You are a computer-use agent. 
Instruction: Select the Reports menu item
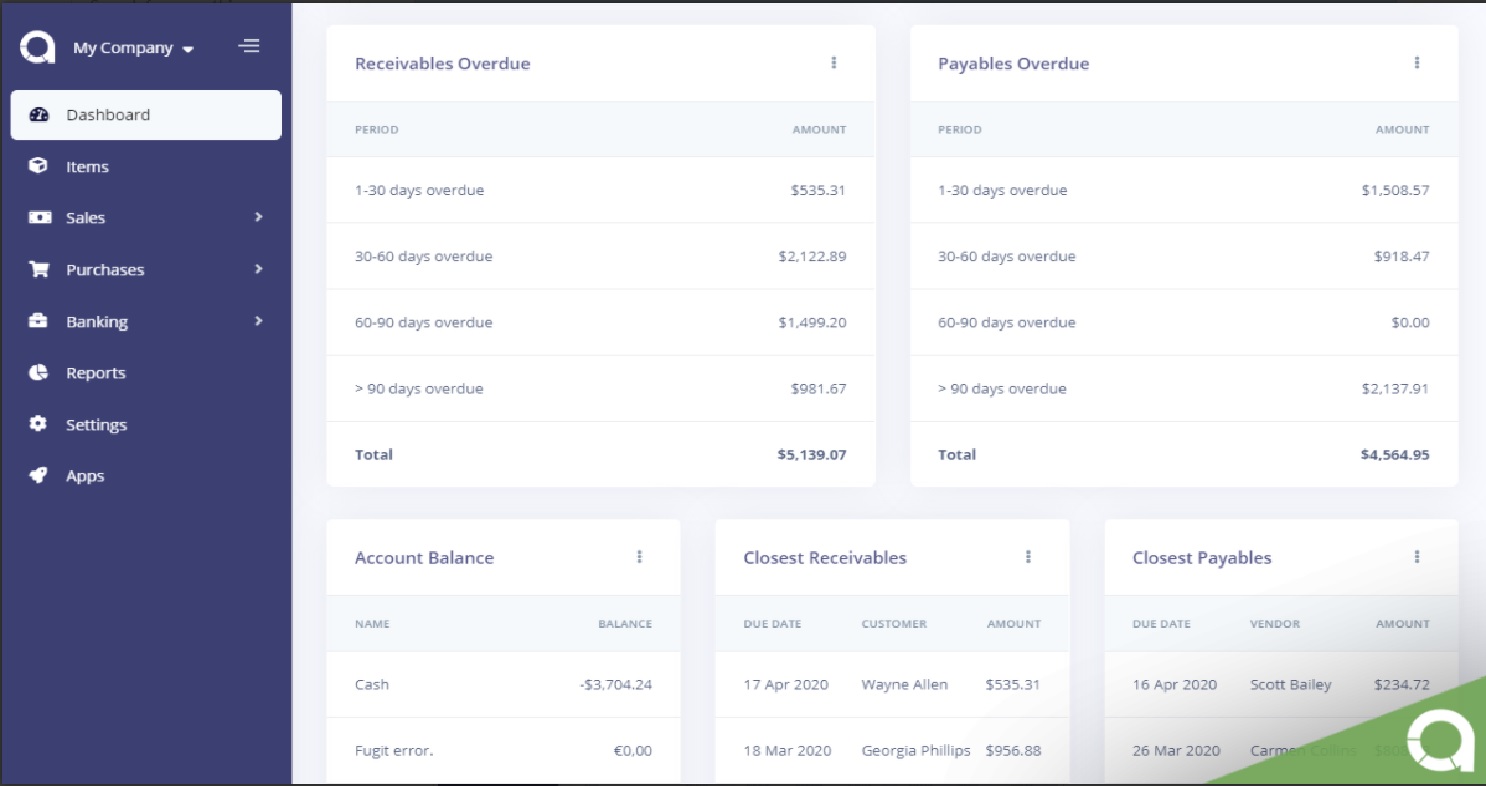coord(96,373)
